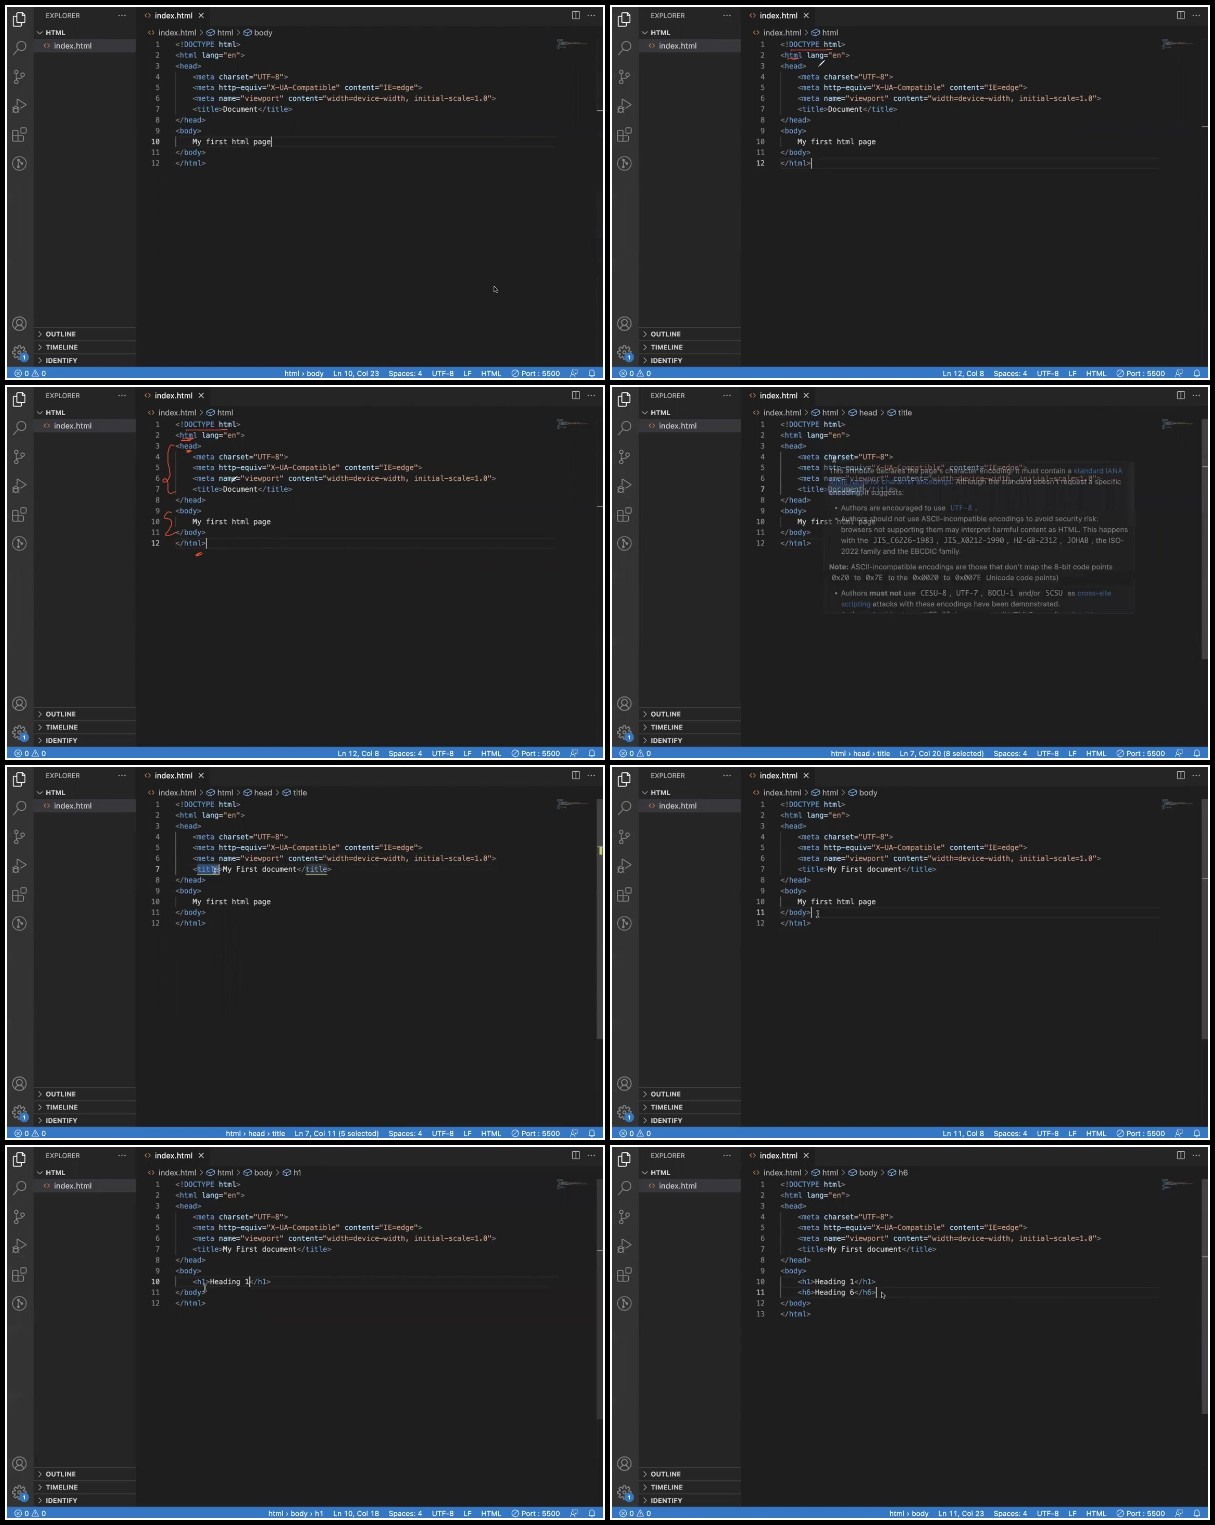Screen dimensions: 1215x1525
Task: Click Explorer More Actions dots in Ln 10, Col 18 window
Action: tap(122, 1155)
